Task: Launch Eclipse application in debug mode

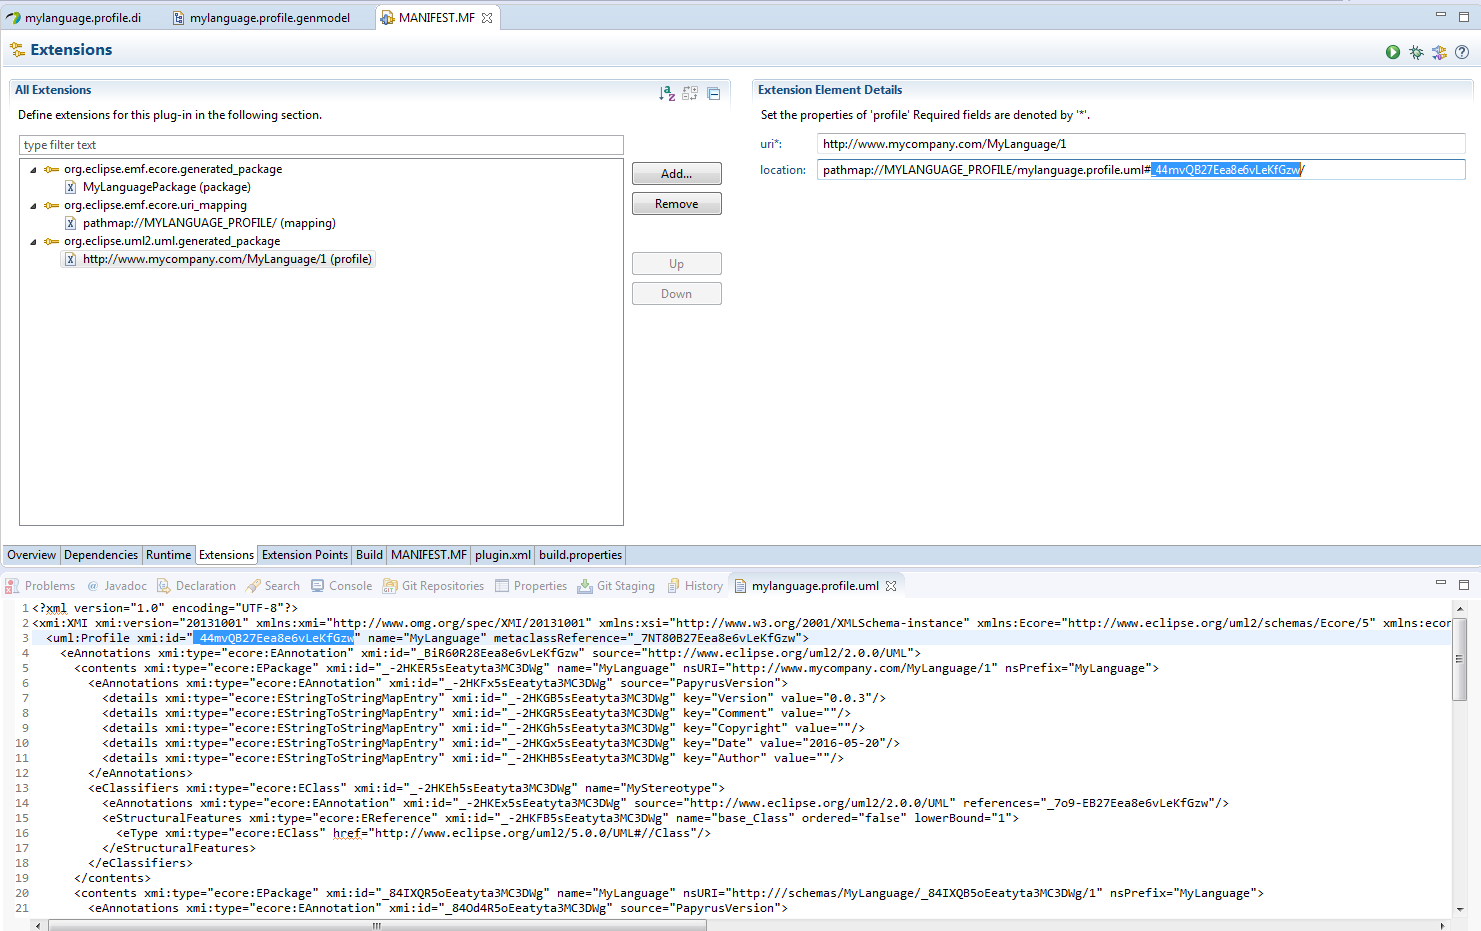Action: [x=1416, y=52]
